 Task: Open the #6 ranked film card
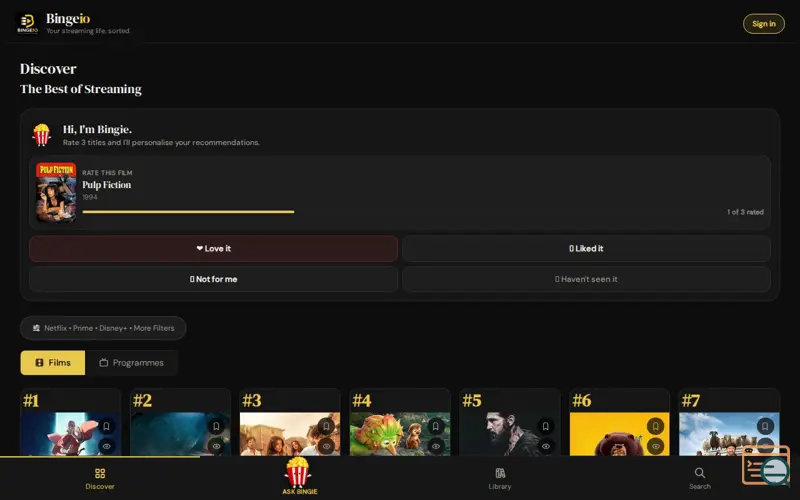[619, 422]
